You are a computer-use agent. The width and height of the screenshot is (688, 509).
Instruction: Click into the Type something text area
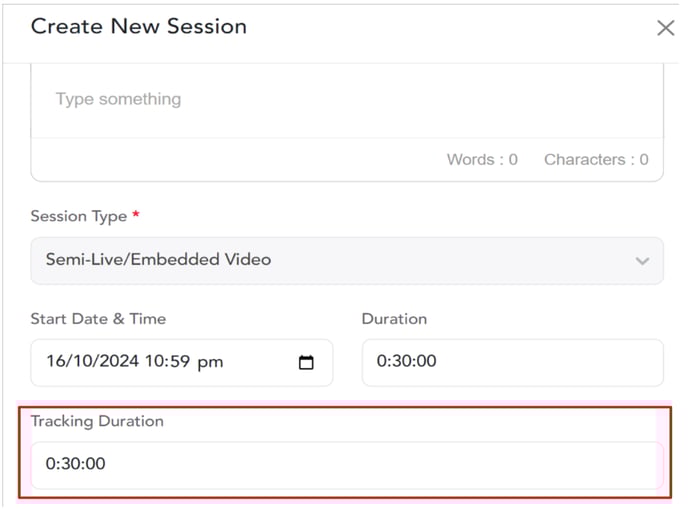coord(347,100)
